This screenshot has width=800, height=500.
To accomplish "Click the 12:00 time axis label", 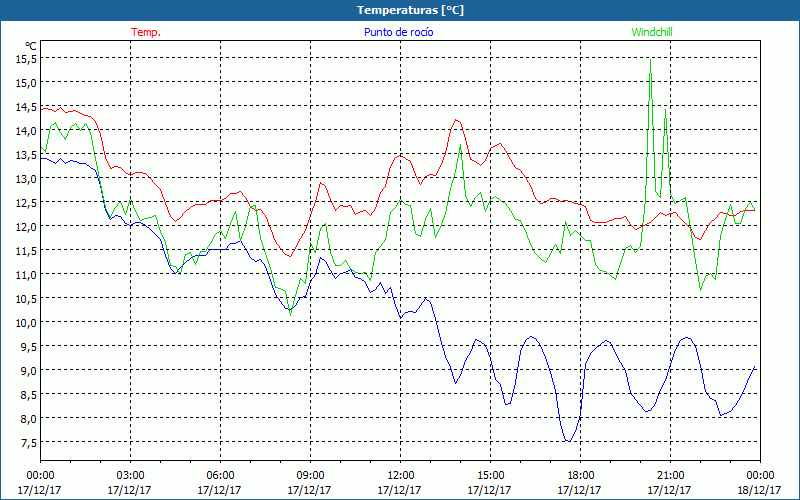I will click(x=401, y=476).
